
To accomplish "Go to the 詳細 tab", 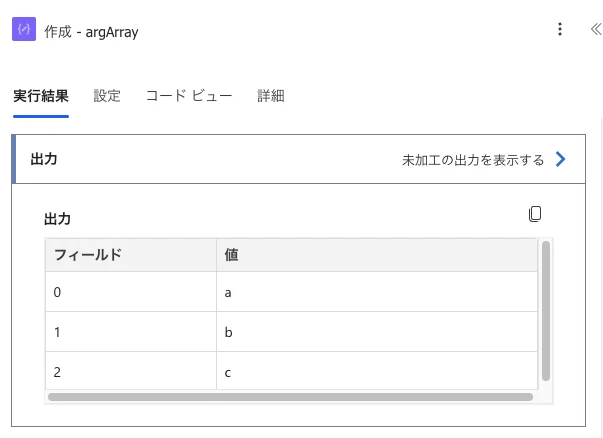I will pos(271,96).
